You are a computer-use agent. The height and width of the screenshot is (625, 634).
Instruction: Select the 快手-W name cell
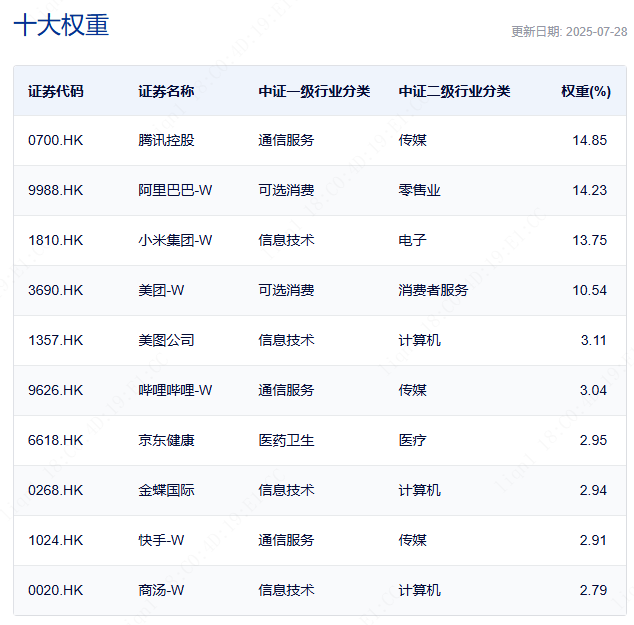(161, 540)
